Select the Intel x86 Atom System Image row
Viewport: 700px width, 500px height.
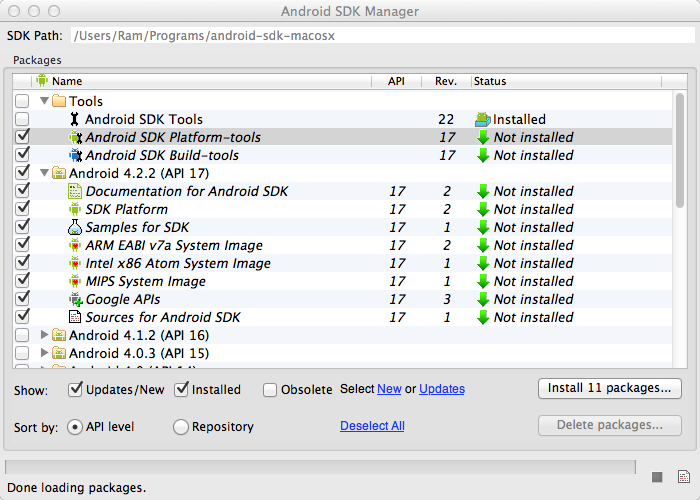342,263
